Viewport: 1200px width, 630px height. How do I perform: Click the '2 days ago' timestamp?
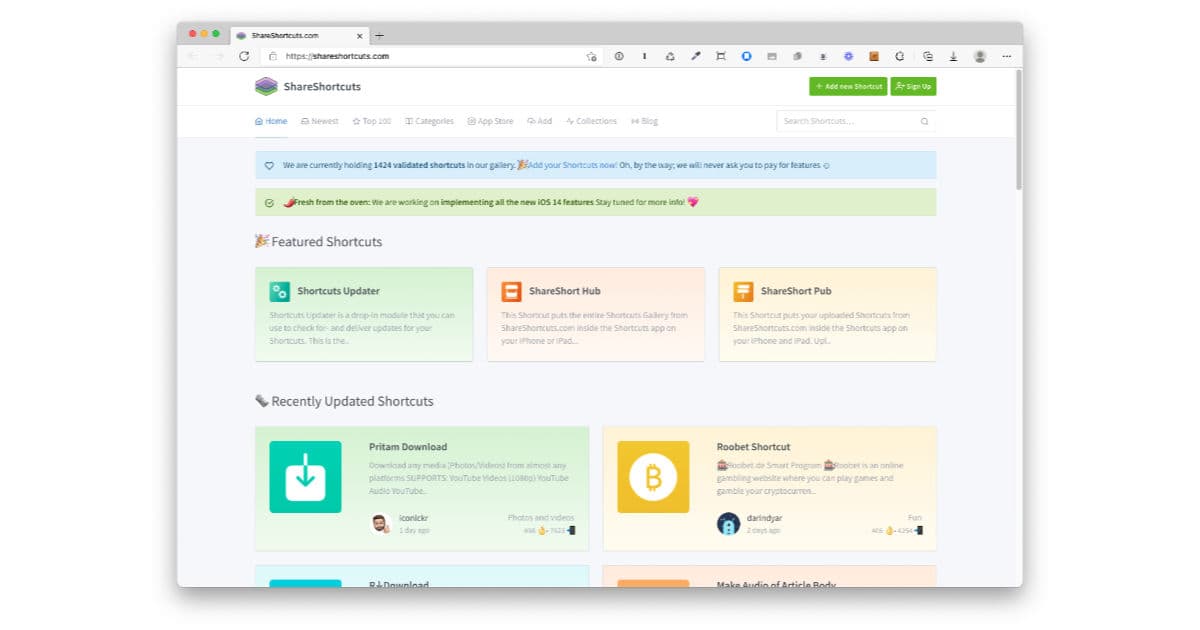click(763, 530)
